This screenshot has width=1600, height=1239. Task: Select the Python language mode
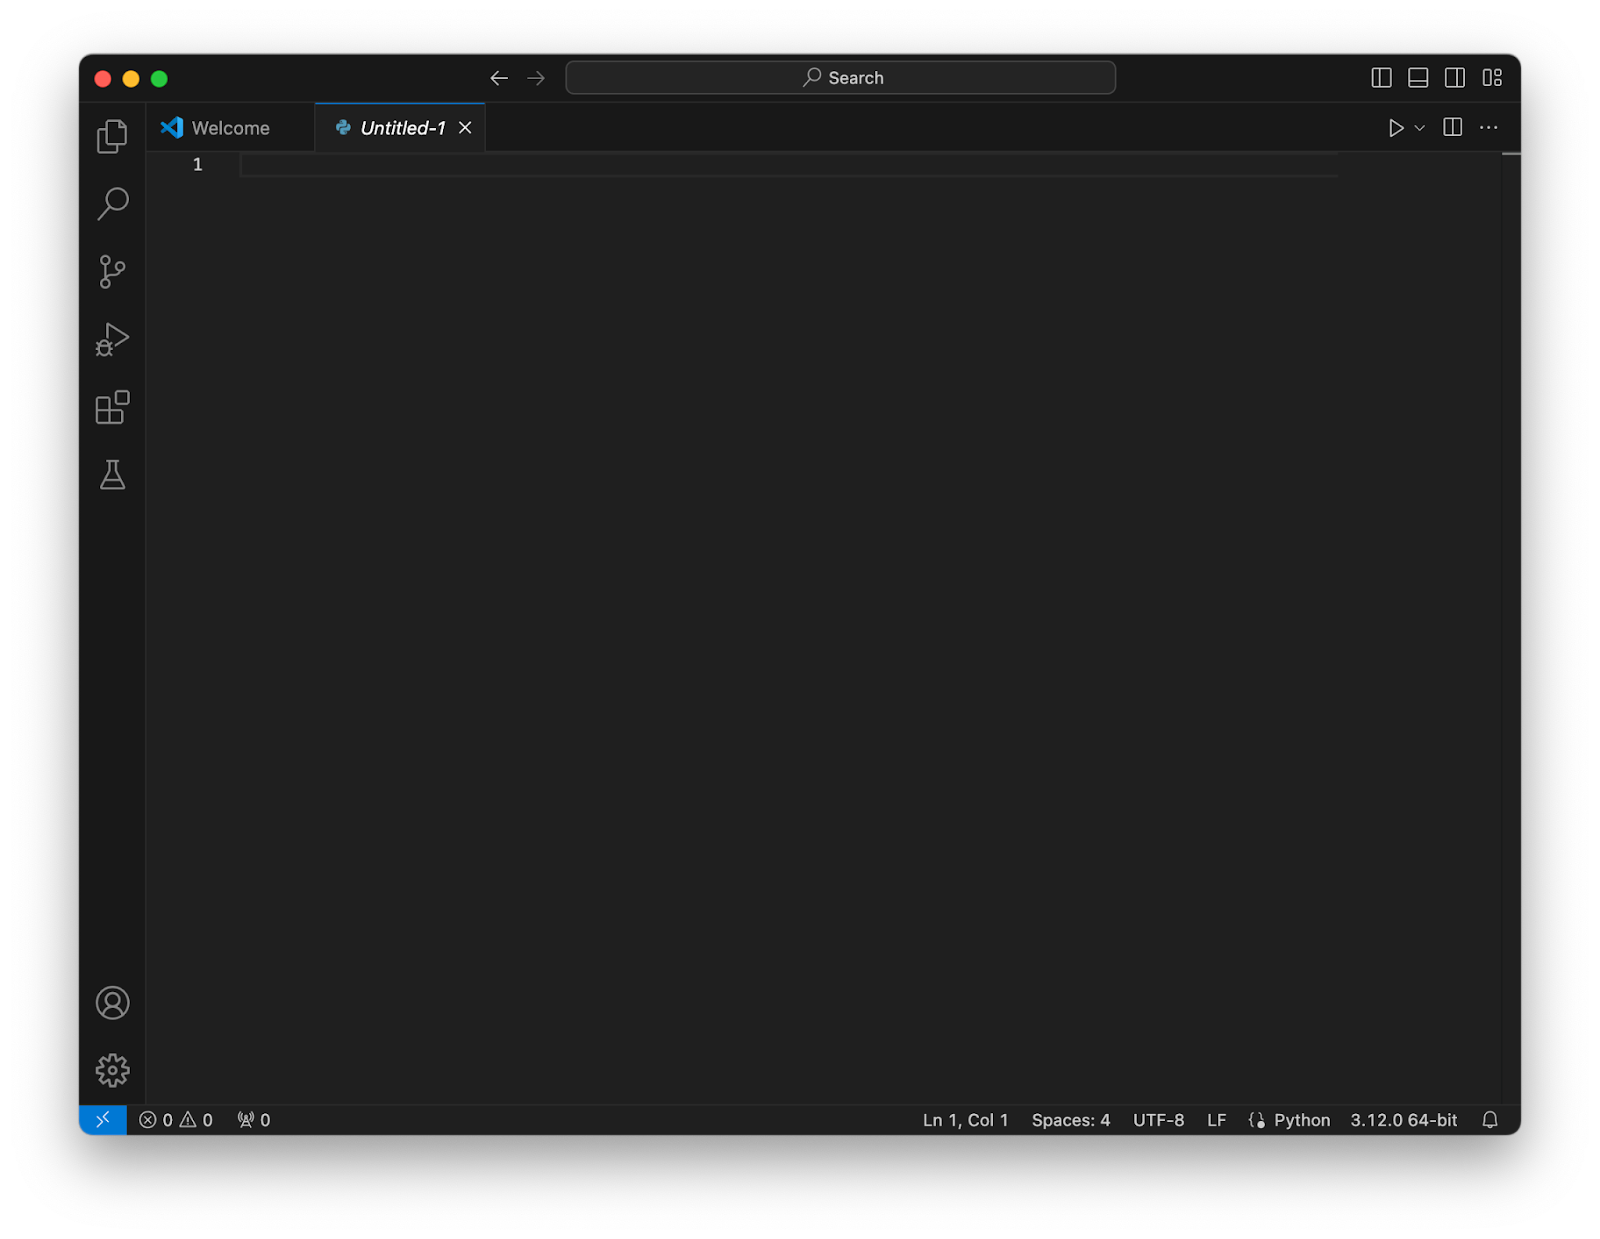(x=1301, y=1120)
